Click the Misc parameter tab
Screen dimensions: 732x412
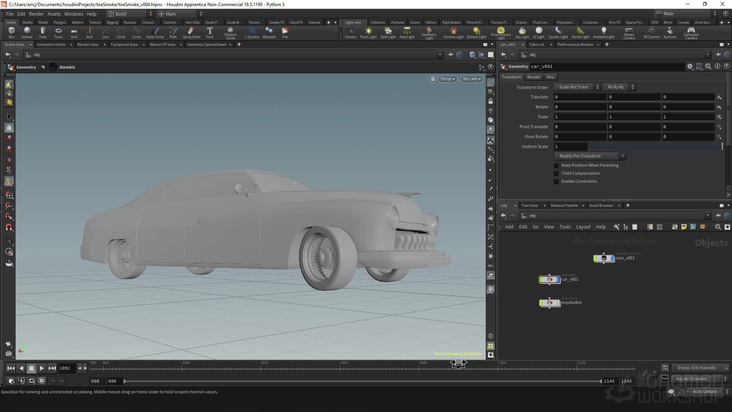coord(550,76)
